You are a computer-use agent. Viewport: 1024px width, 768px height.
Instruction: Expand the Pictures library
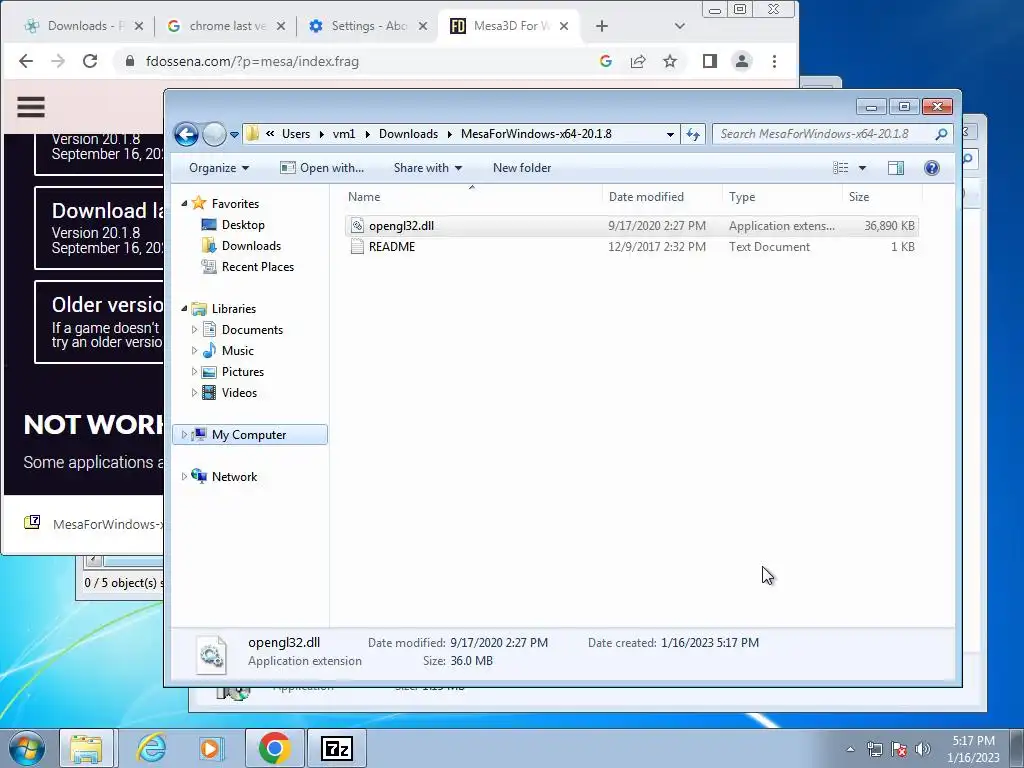pyautogui.click(x=194, y=372)
